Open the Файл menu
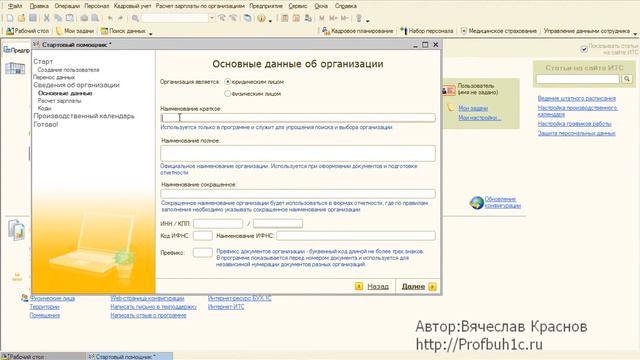 (16, 6)
